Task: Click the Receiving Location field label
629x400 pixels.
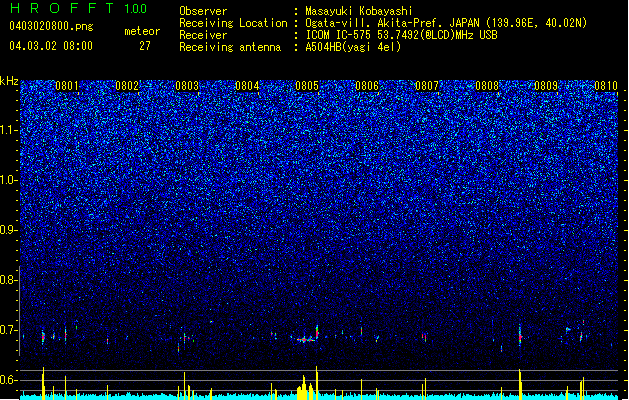Action: click(233, 23)
